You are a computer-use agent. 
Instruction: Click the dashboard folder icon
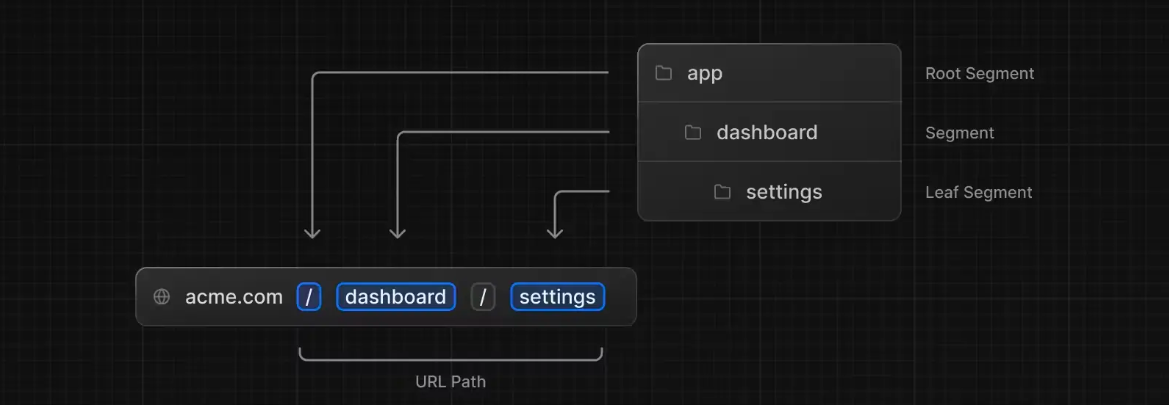pos(693,133)
